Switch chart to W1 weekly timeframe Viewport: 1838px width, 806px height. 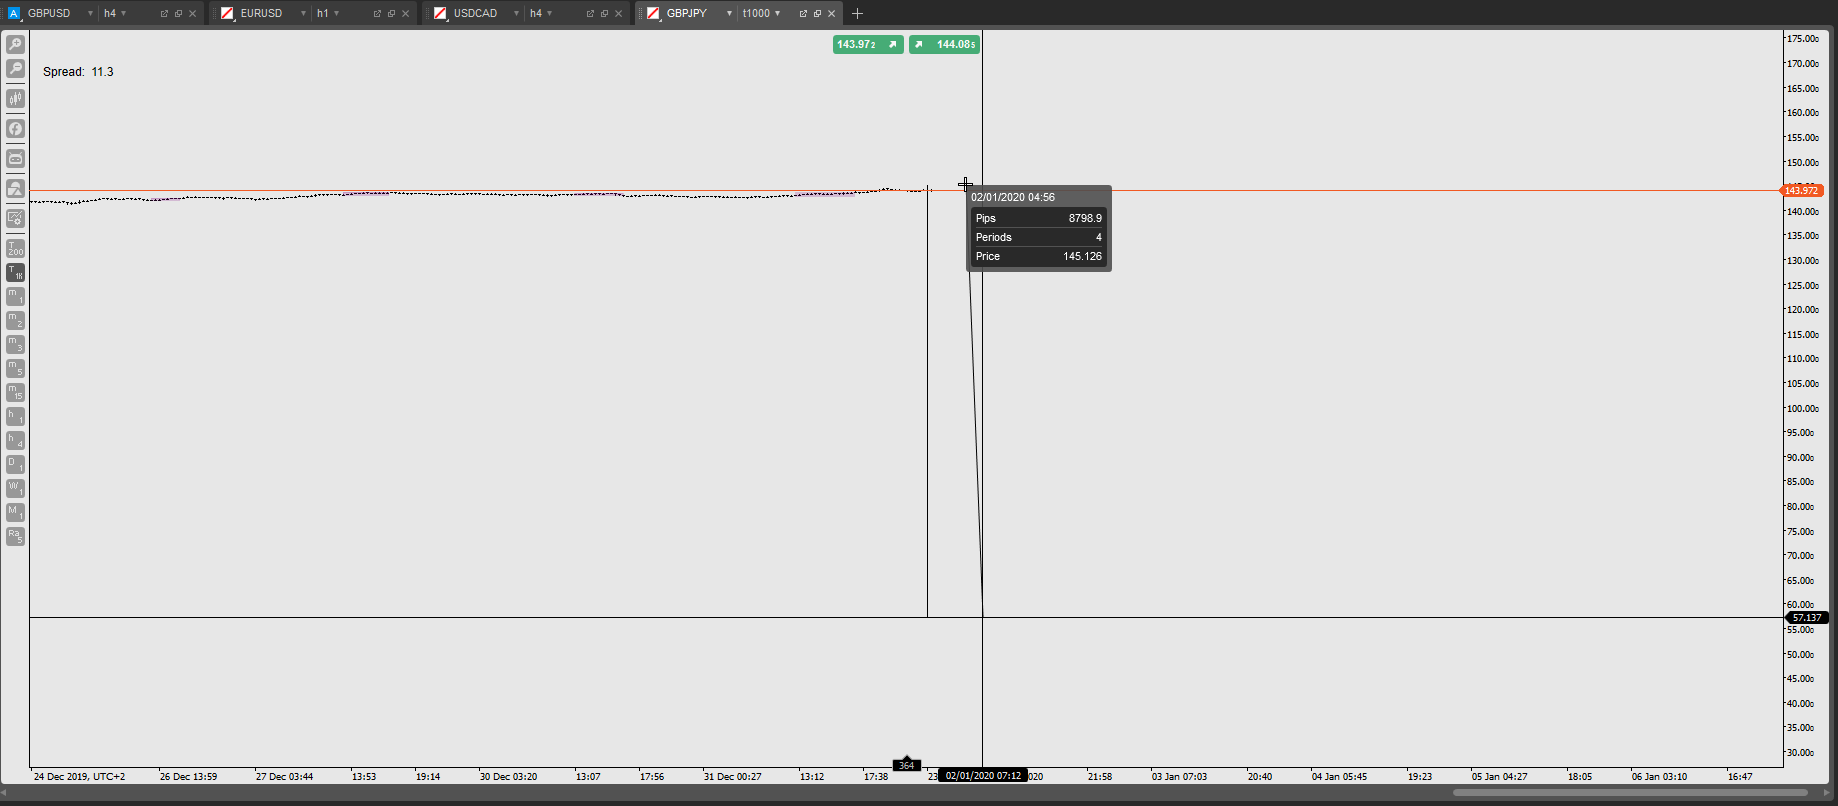point(15,488)
